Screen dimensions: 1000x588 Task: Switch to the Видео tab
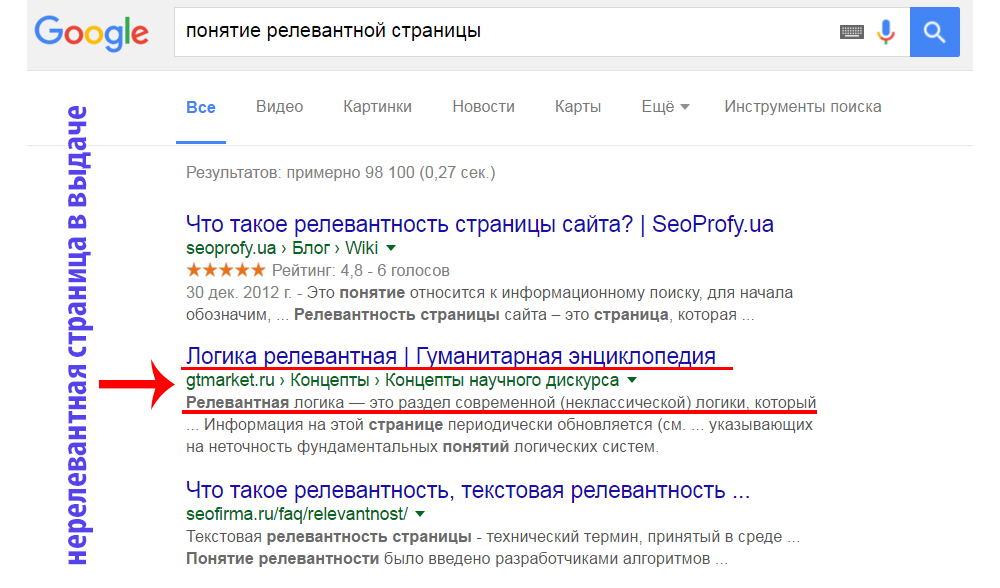pos(279,107)
